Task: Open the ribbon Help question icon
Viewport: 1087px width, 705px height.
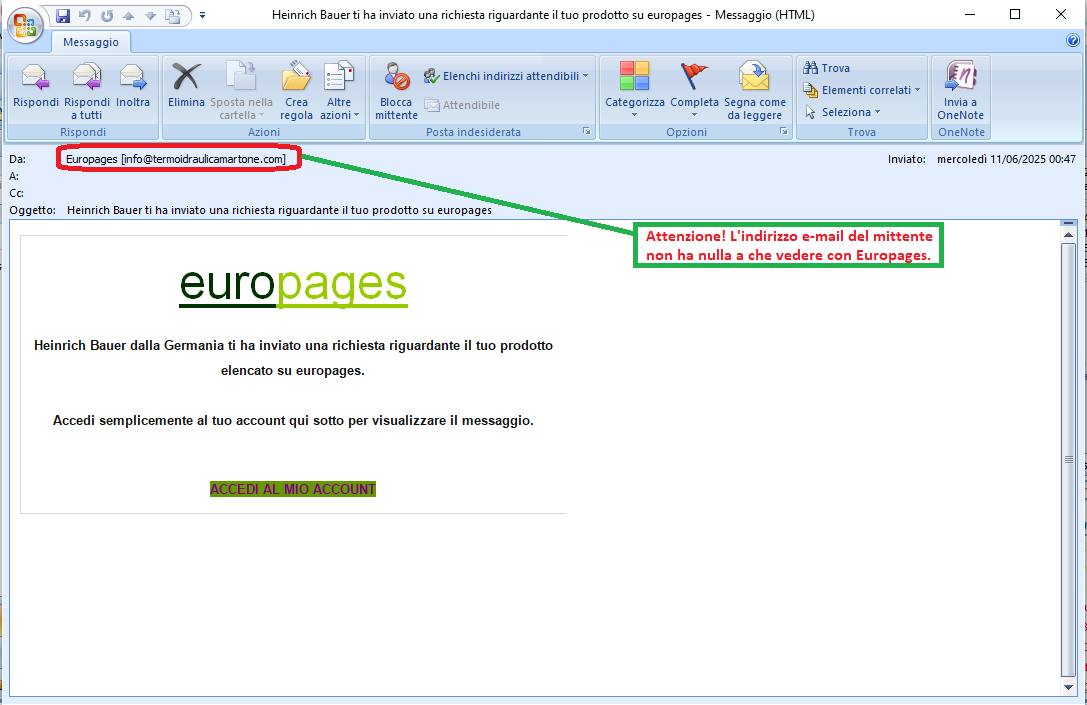Action: point(1072,40)
